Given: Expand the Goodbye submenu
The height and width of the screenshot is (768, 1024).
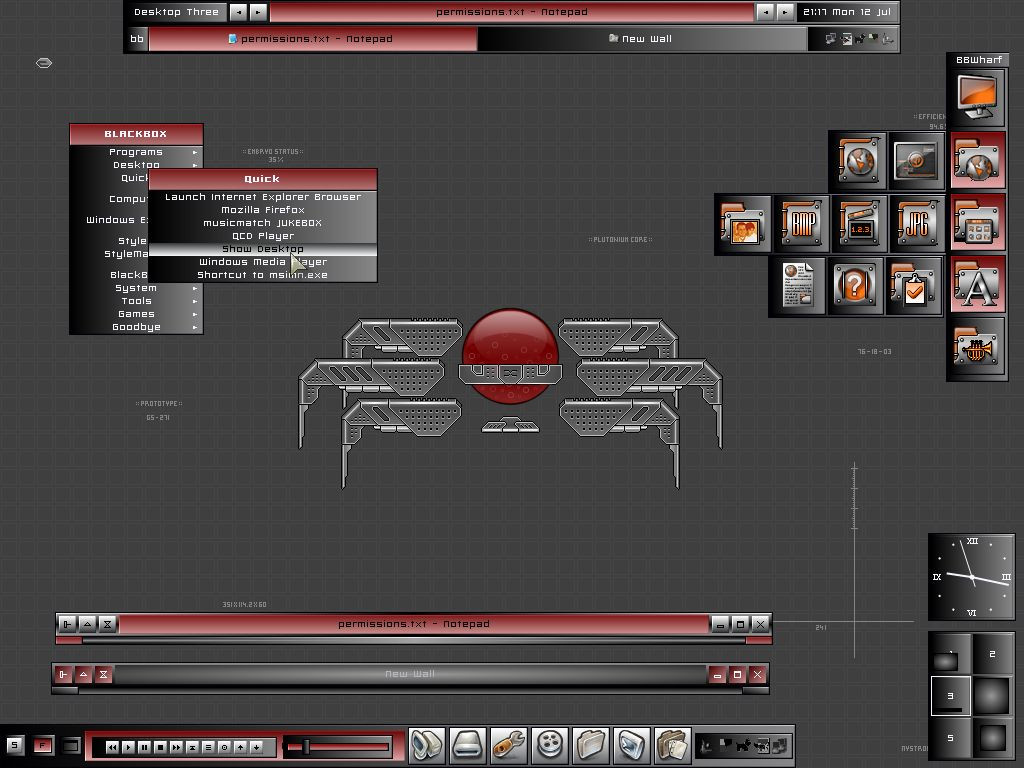Looking at the screenshot, I should coord(136,327).
